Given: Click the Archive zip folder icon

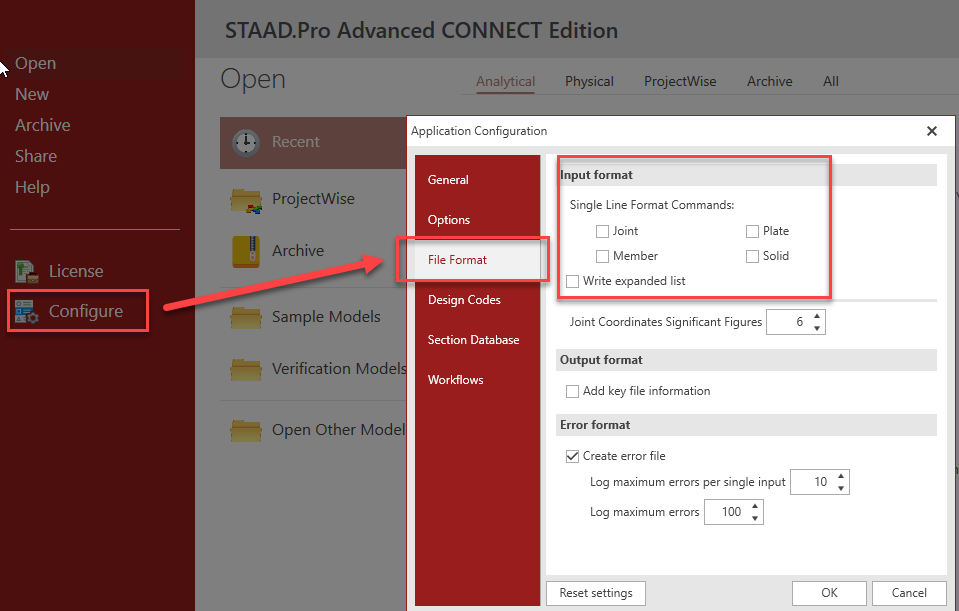Looking at the screenshot, I should pyautogui.click(x=246, y=251).
